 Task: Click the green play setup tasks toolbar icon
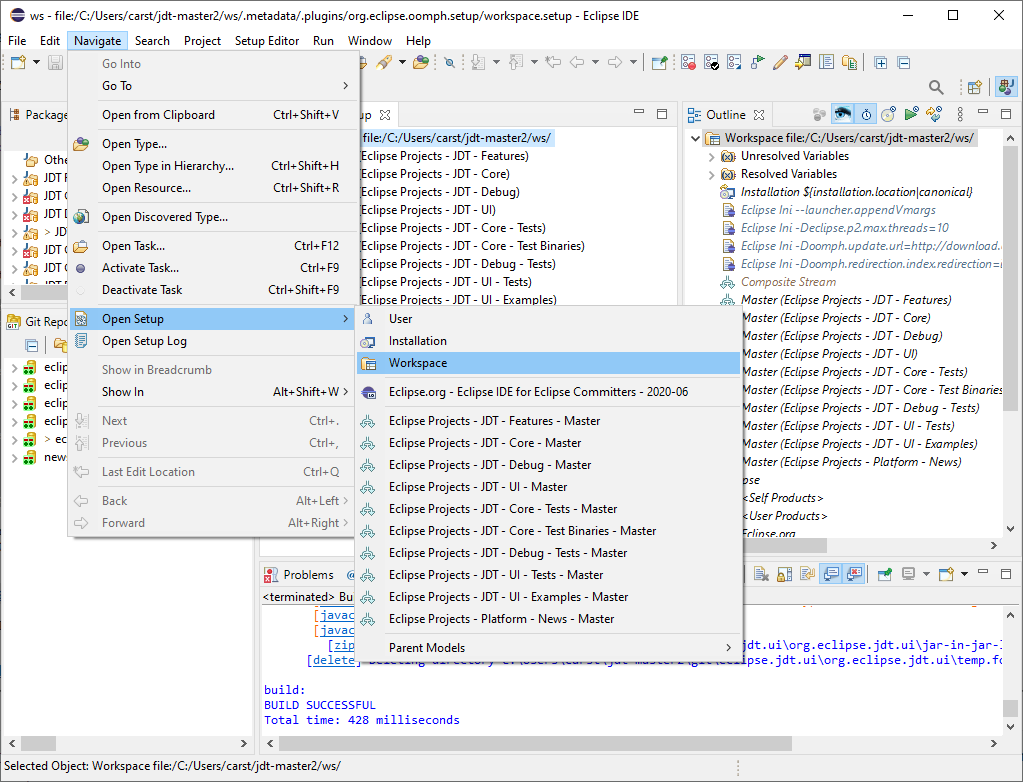[757, 63]
